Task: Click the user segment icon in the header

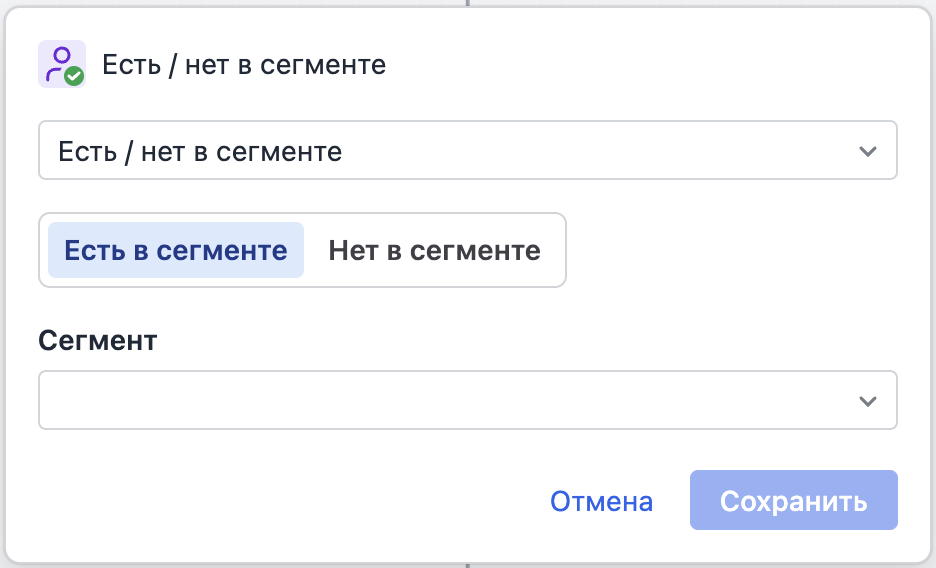Action: point(61,64)
